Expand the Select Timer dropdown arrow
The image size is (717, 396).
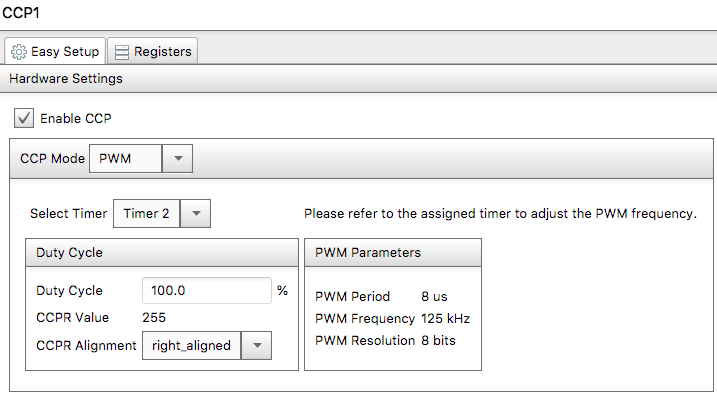(x=196, y=214)
